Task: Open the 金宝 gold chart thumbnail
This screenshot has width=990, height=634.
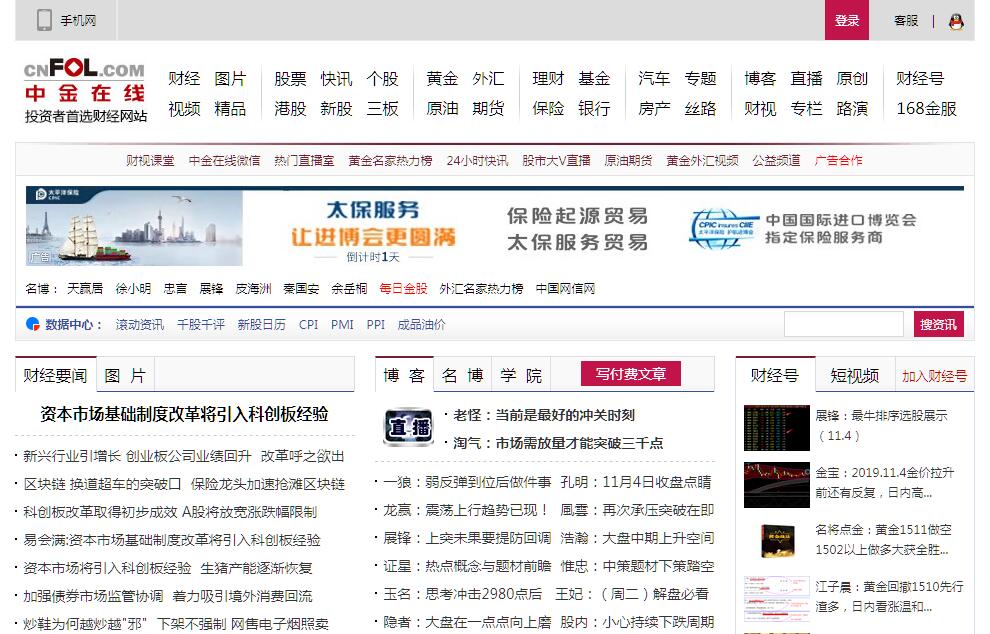Action: [776, 484]
